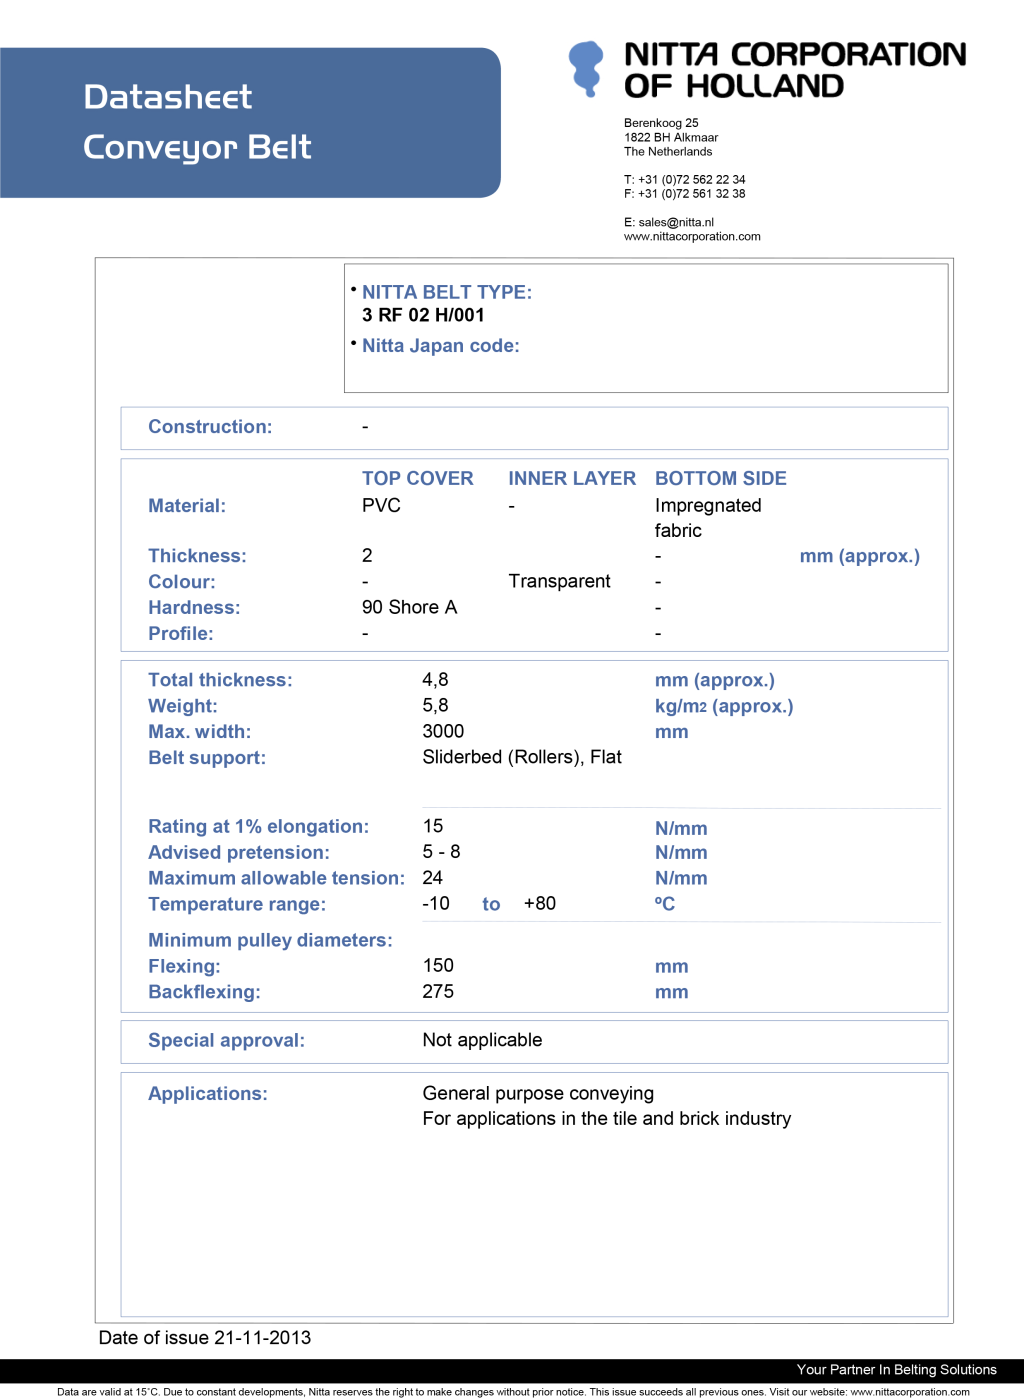Screen dimensions: 1024x1400
Task: Open www.nittacorporation.com link below the email address
Action: (x=692, y=237)
